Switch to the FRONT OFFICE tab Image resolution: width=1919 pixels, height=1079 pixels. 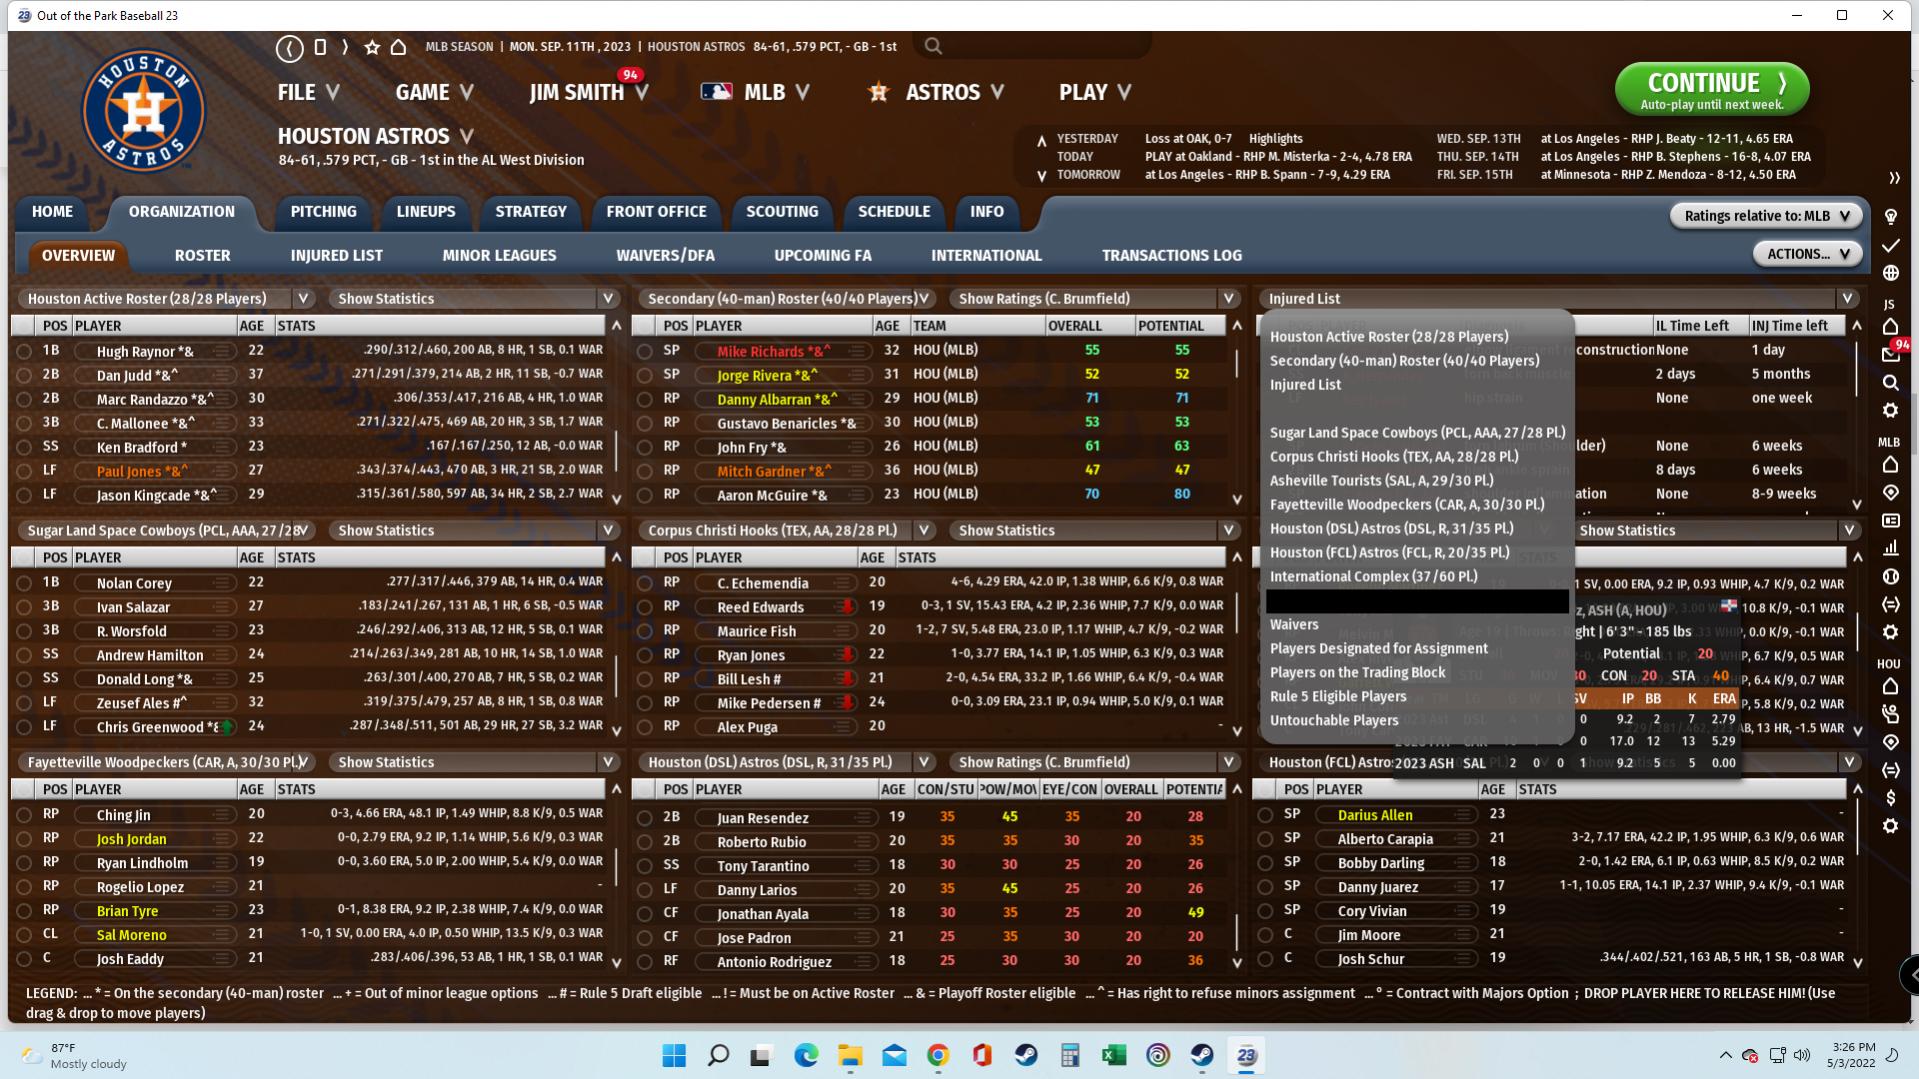click(656, 212)
